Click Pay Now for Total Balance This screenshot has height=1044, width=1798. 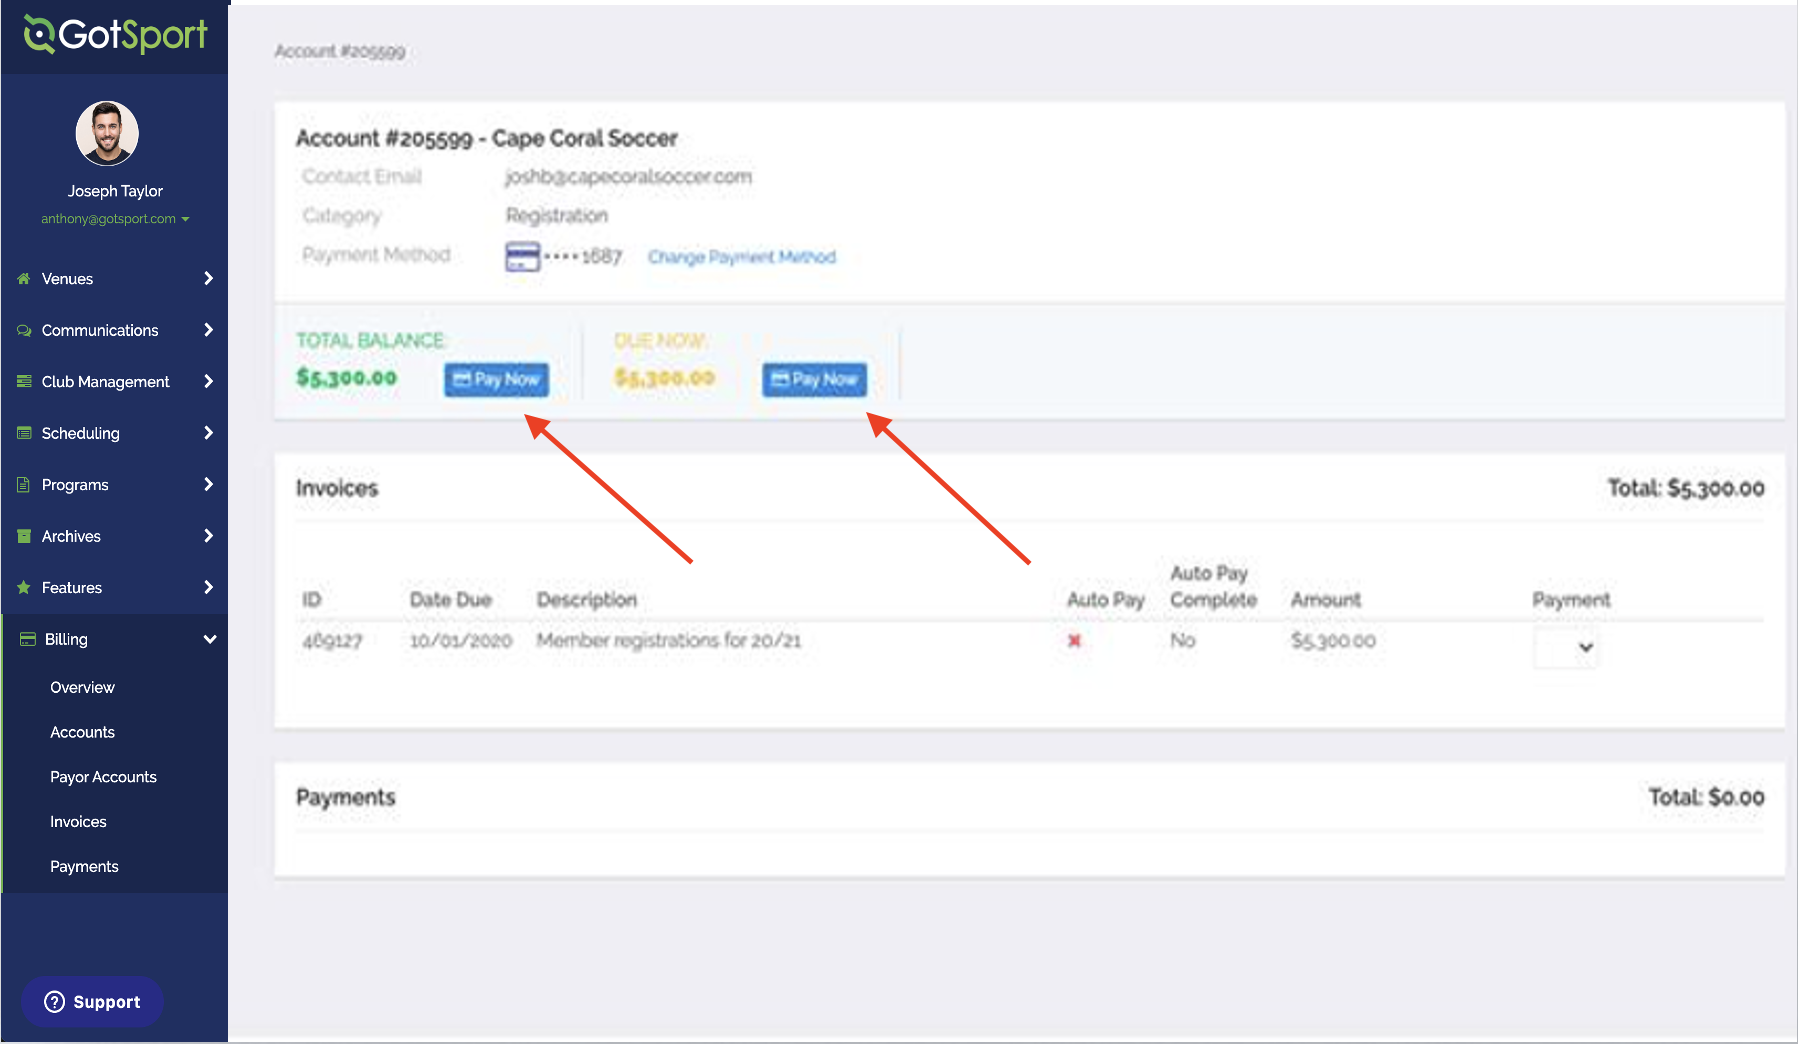(x=496, y=379)
